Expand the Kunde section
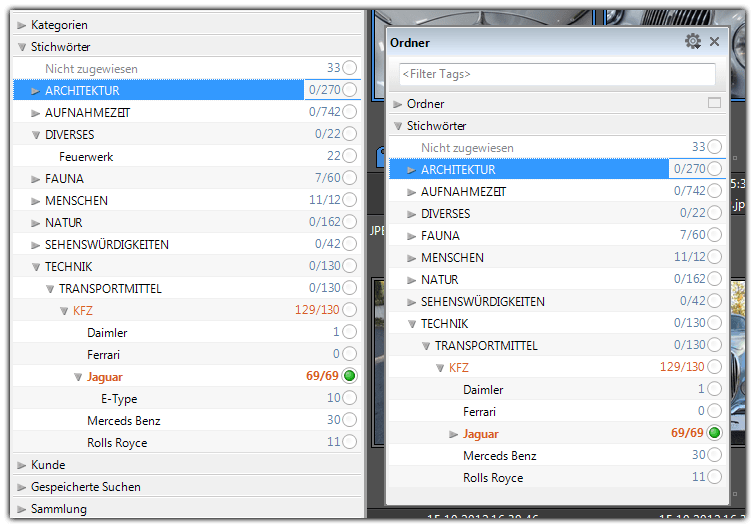Image resolution: width=755 pixels, height=528 pixels. 22,465
